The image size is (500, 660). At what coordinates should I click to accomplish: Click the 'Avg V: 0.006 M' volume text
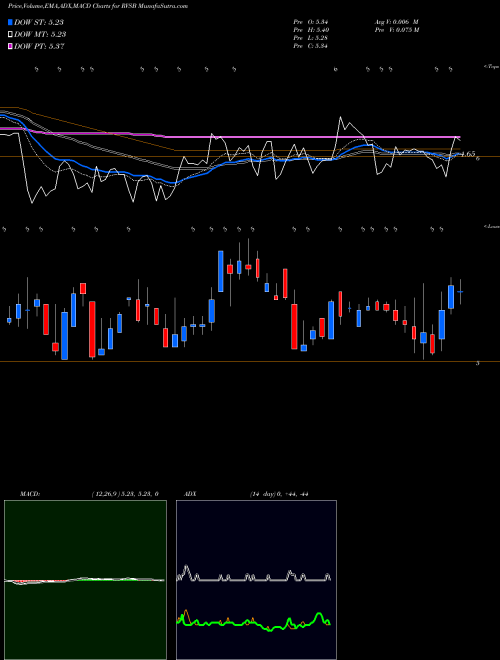tap(396, 22)
